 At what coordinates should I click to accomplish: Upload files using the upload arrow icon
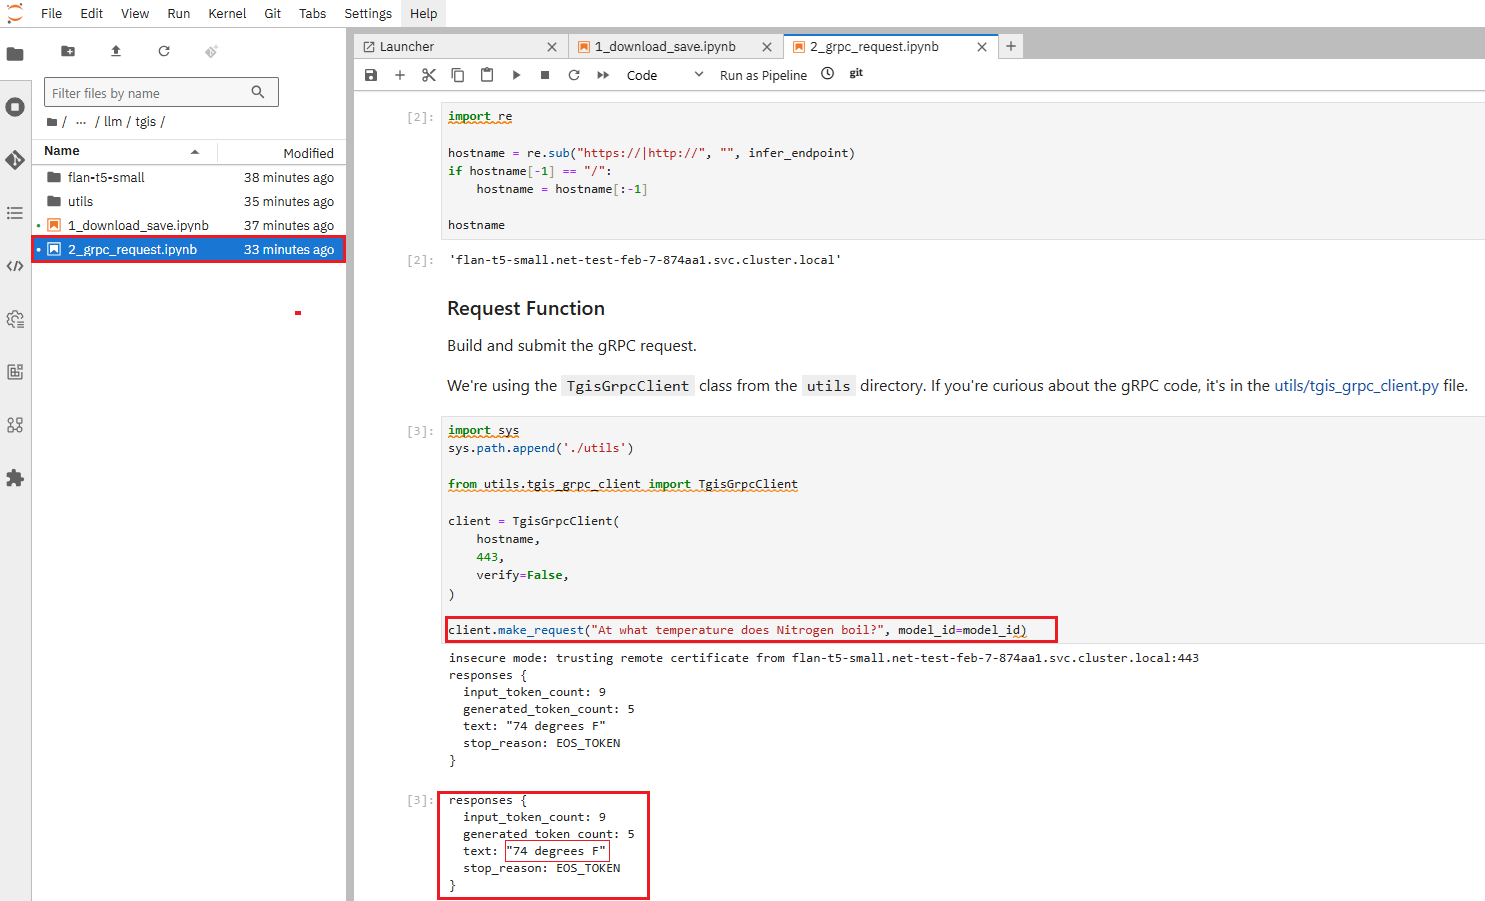[x=116, y=51]
